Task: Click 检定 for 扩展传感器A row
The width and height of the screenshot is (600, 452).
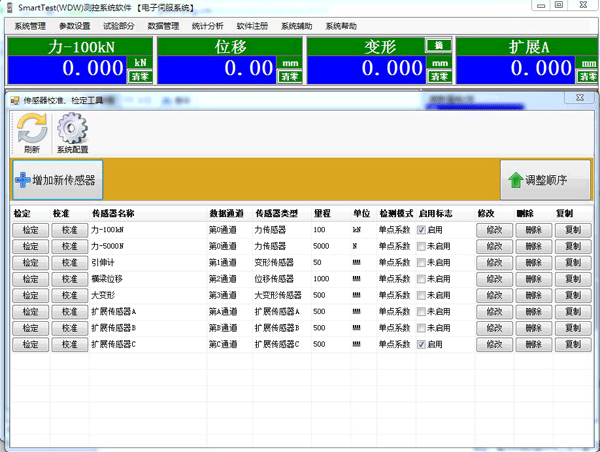Action: click(30, 312)
